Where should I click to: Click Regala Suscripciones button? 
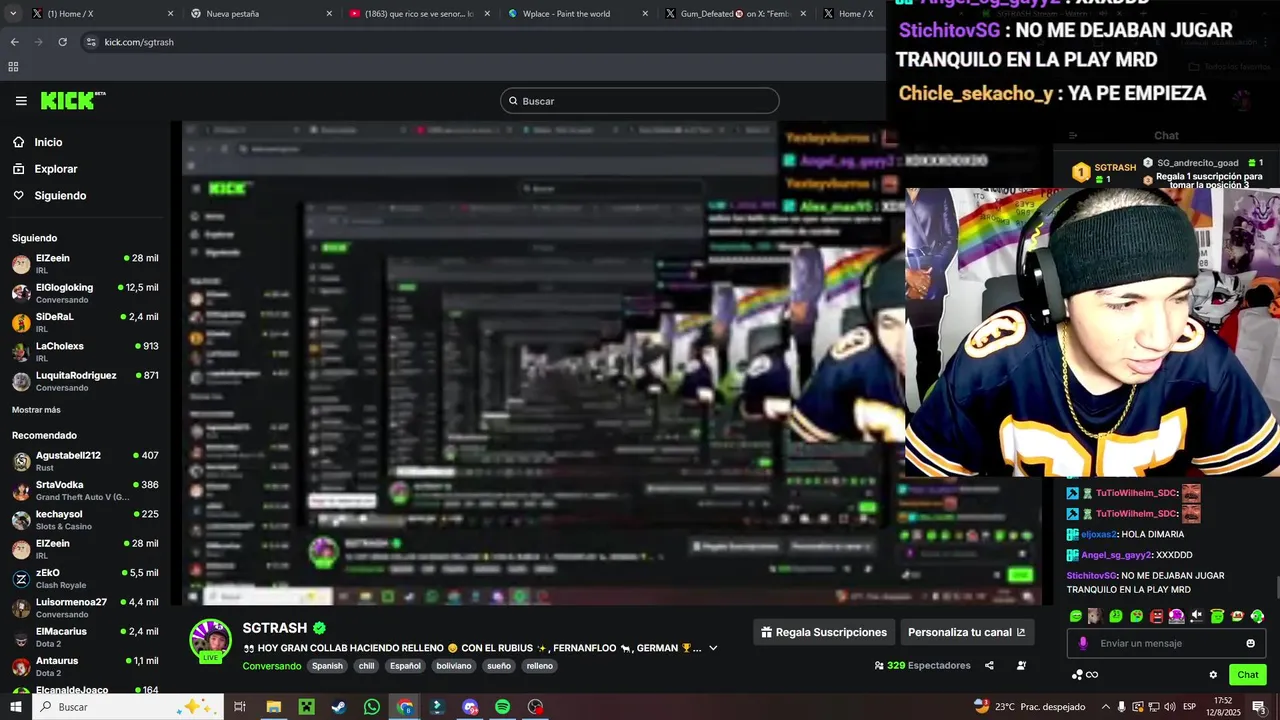tap(824, 632)
